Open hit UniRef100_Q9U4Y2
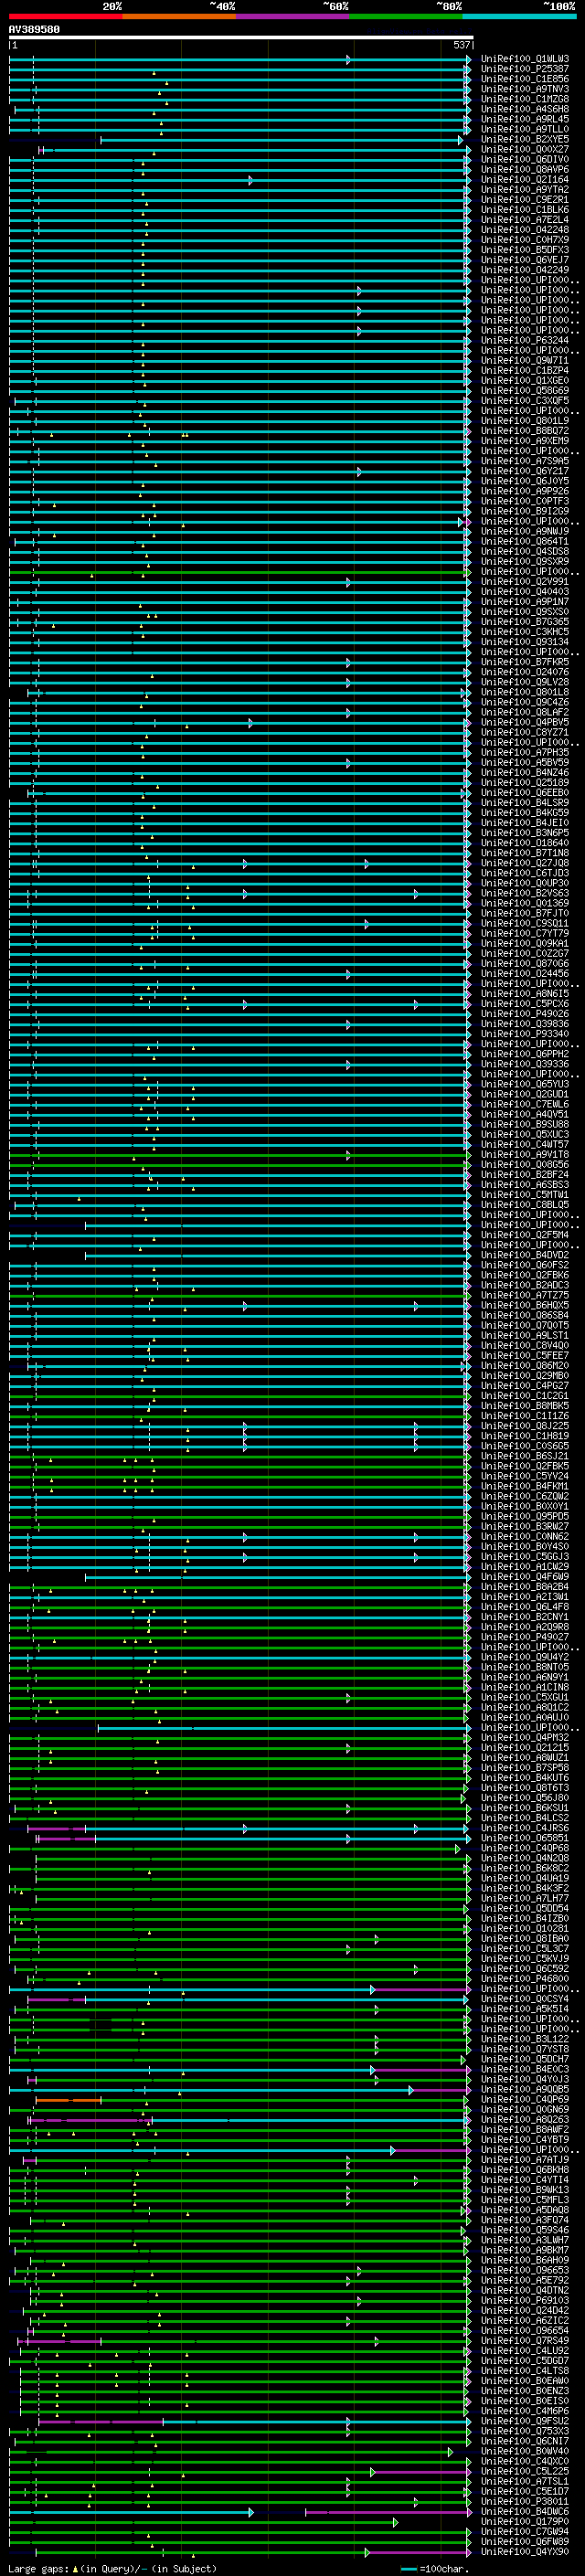The image size is (585, 2576). (525, 1658)
